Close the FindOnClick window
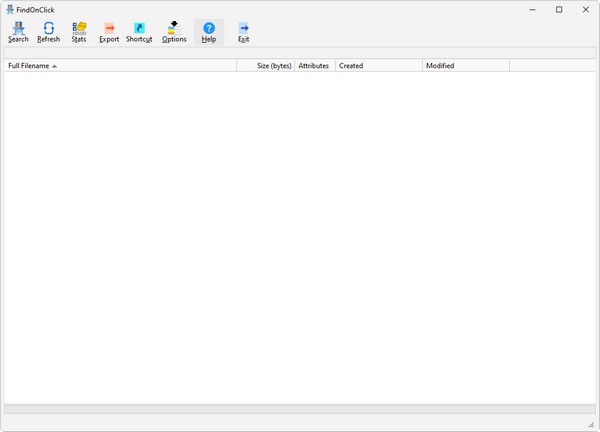Viewport: 600px width, 432px height. click(586, 9)
